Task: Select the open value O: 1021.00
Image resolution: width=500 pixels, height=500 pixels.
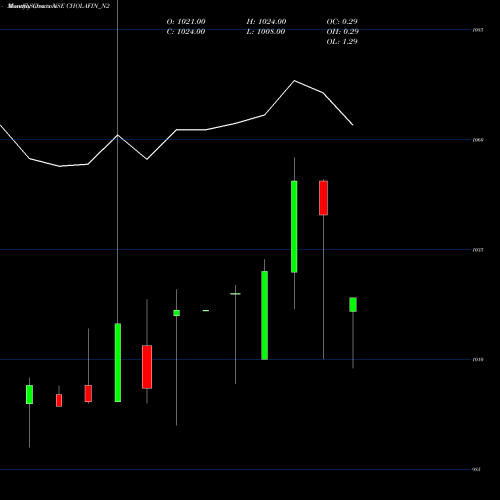Action: coord(186,22)
